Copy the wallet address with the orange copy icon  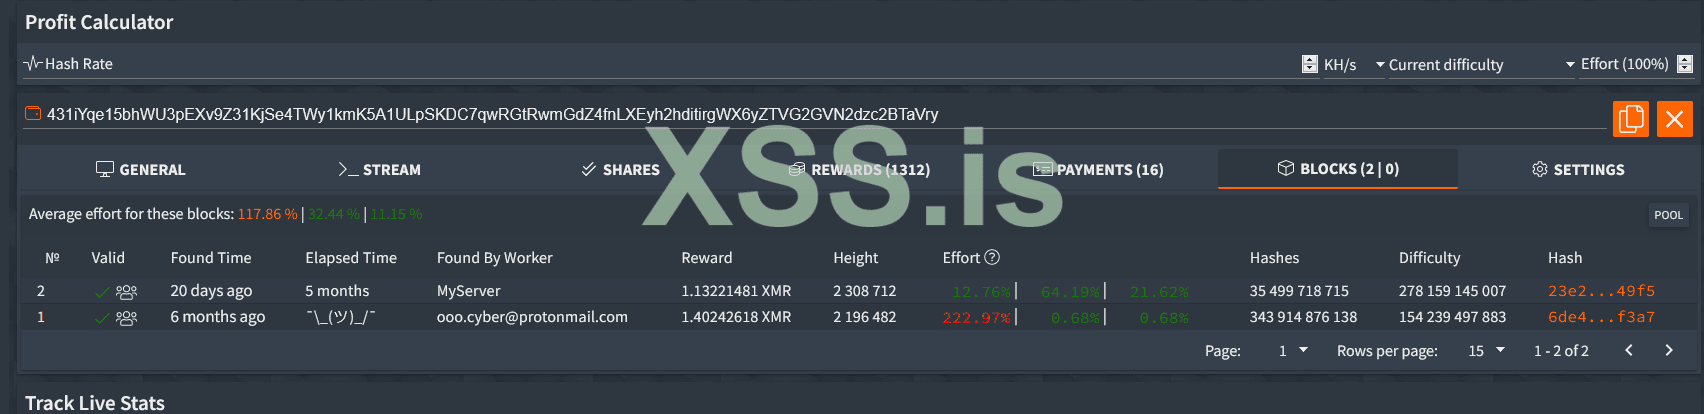[x=1631, y=119]
